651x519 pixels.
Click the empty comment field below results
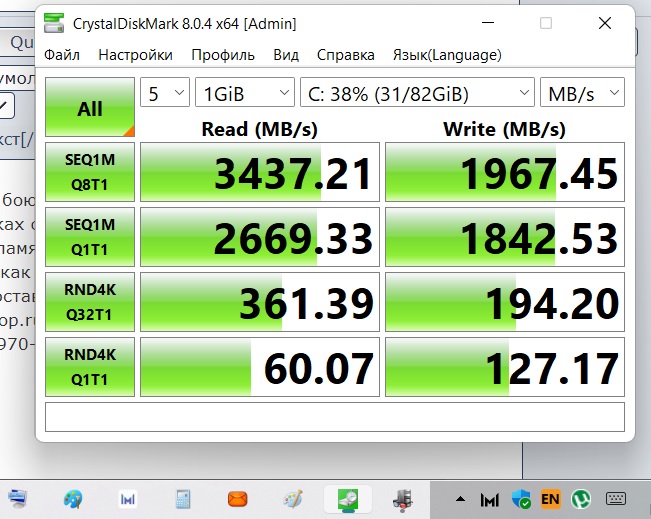(x=335, y=417)
